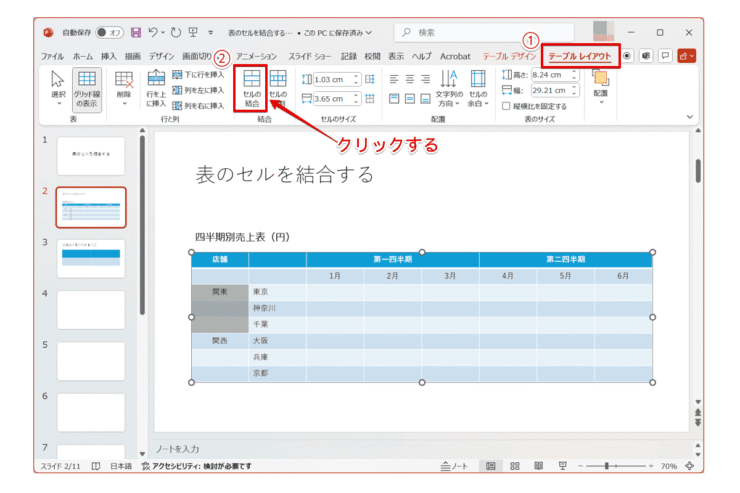Collapse the ribbon with chevron
Viewport: 740px width, 493px height.
tap(690, 117)
